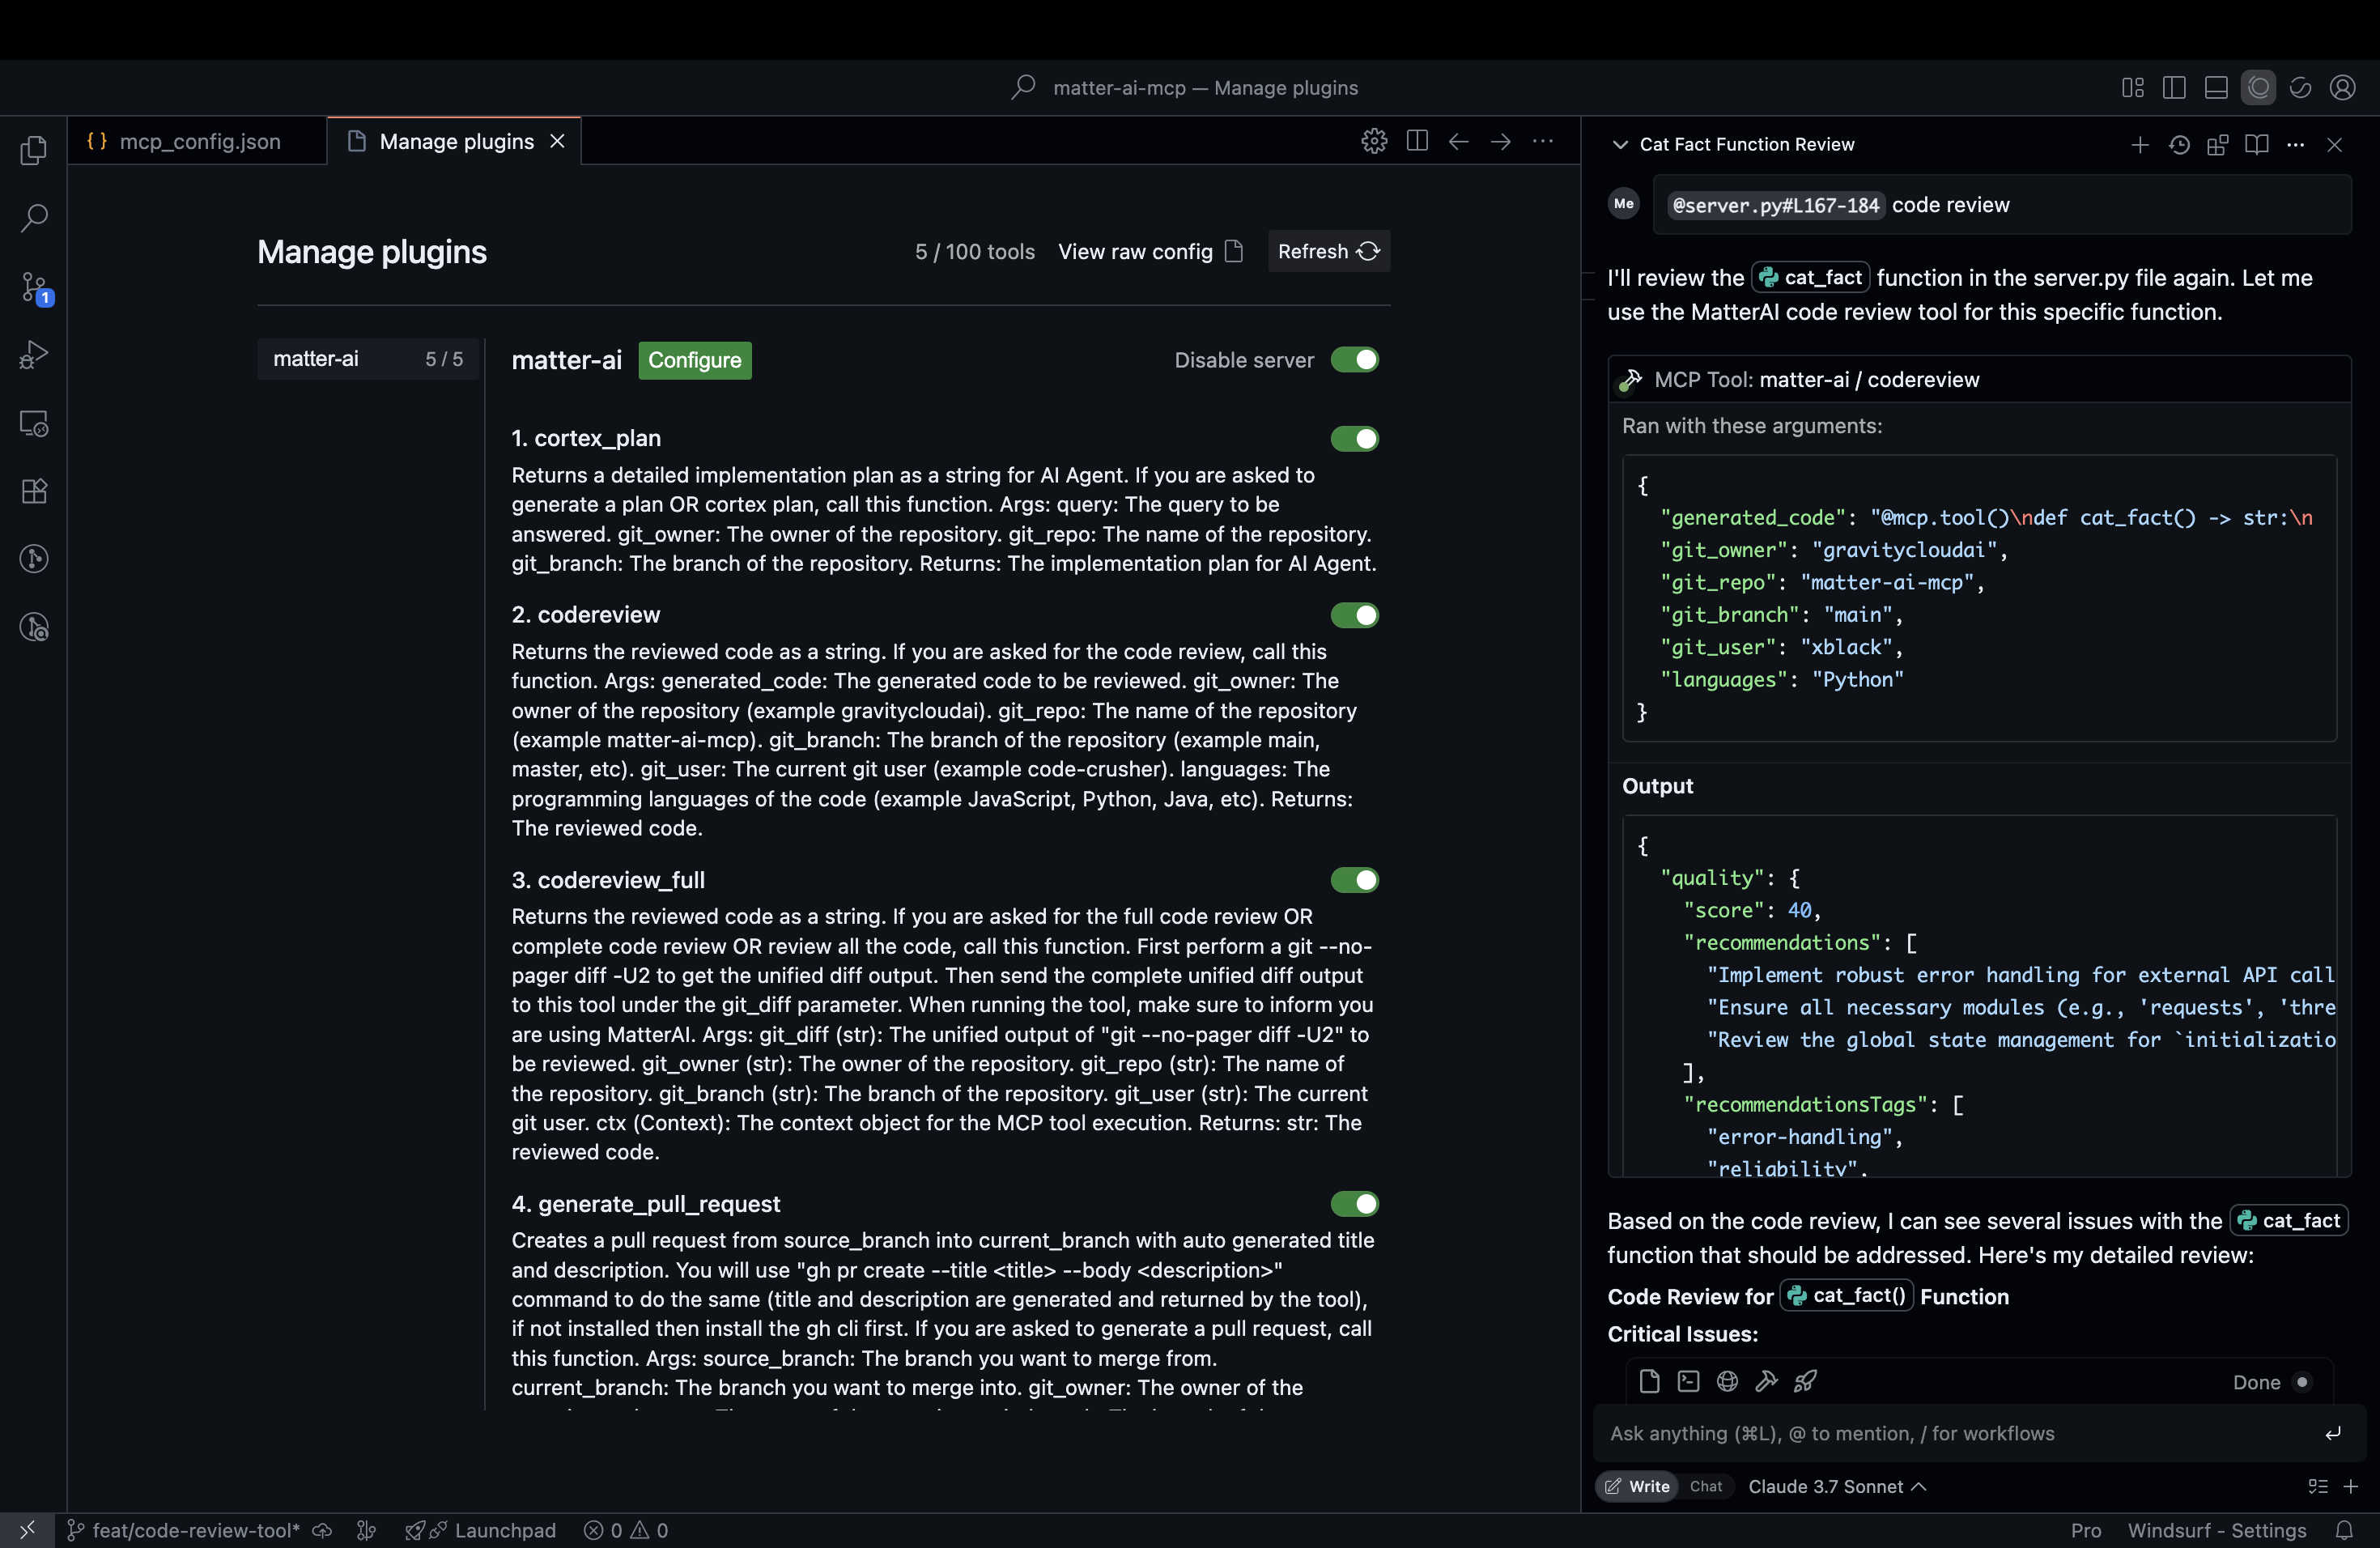Click the title bar search box matter-ai-mcp
The height and width of the screenshot is (1548, 2380).
coord(1186,88)
